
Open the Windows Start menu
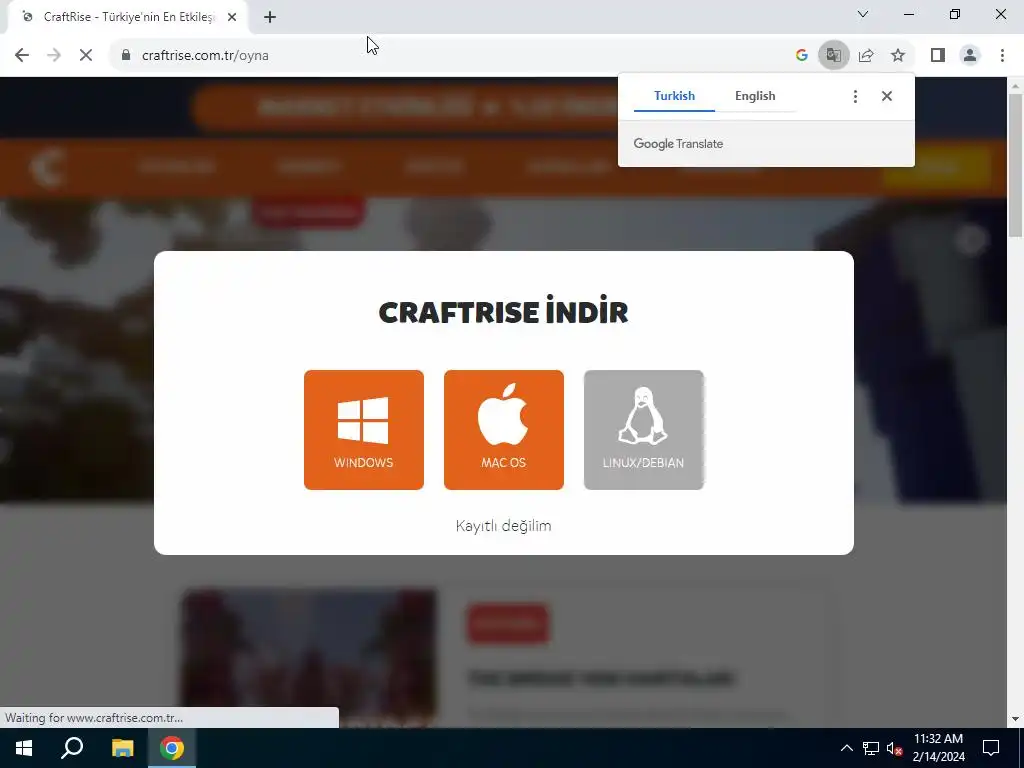point(24,748)
